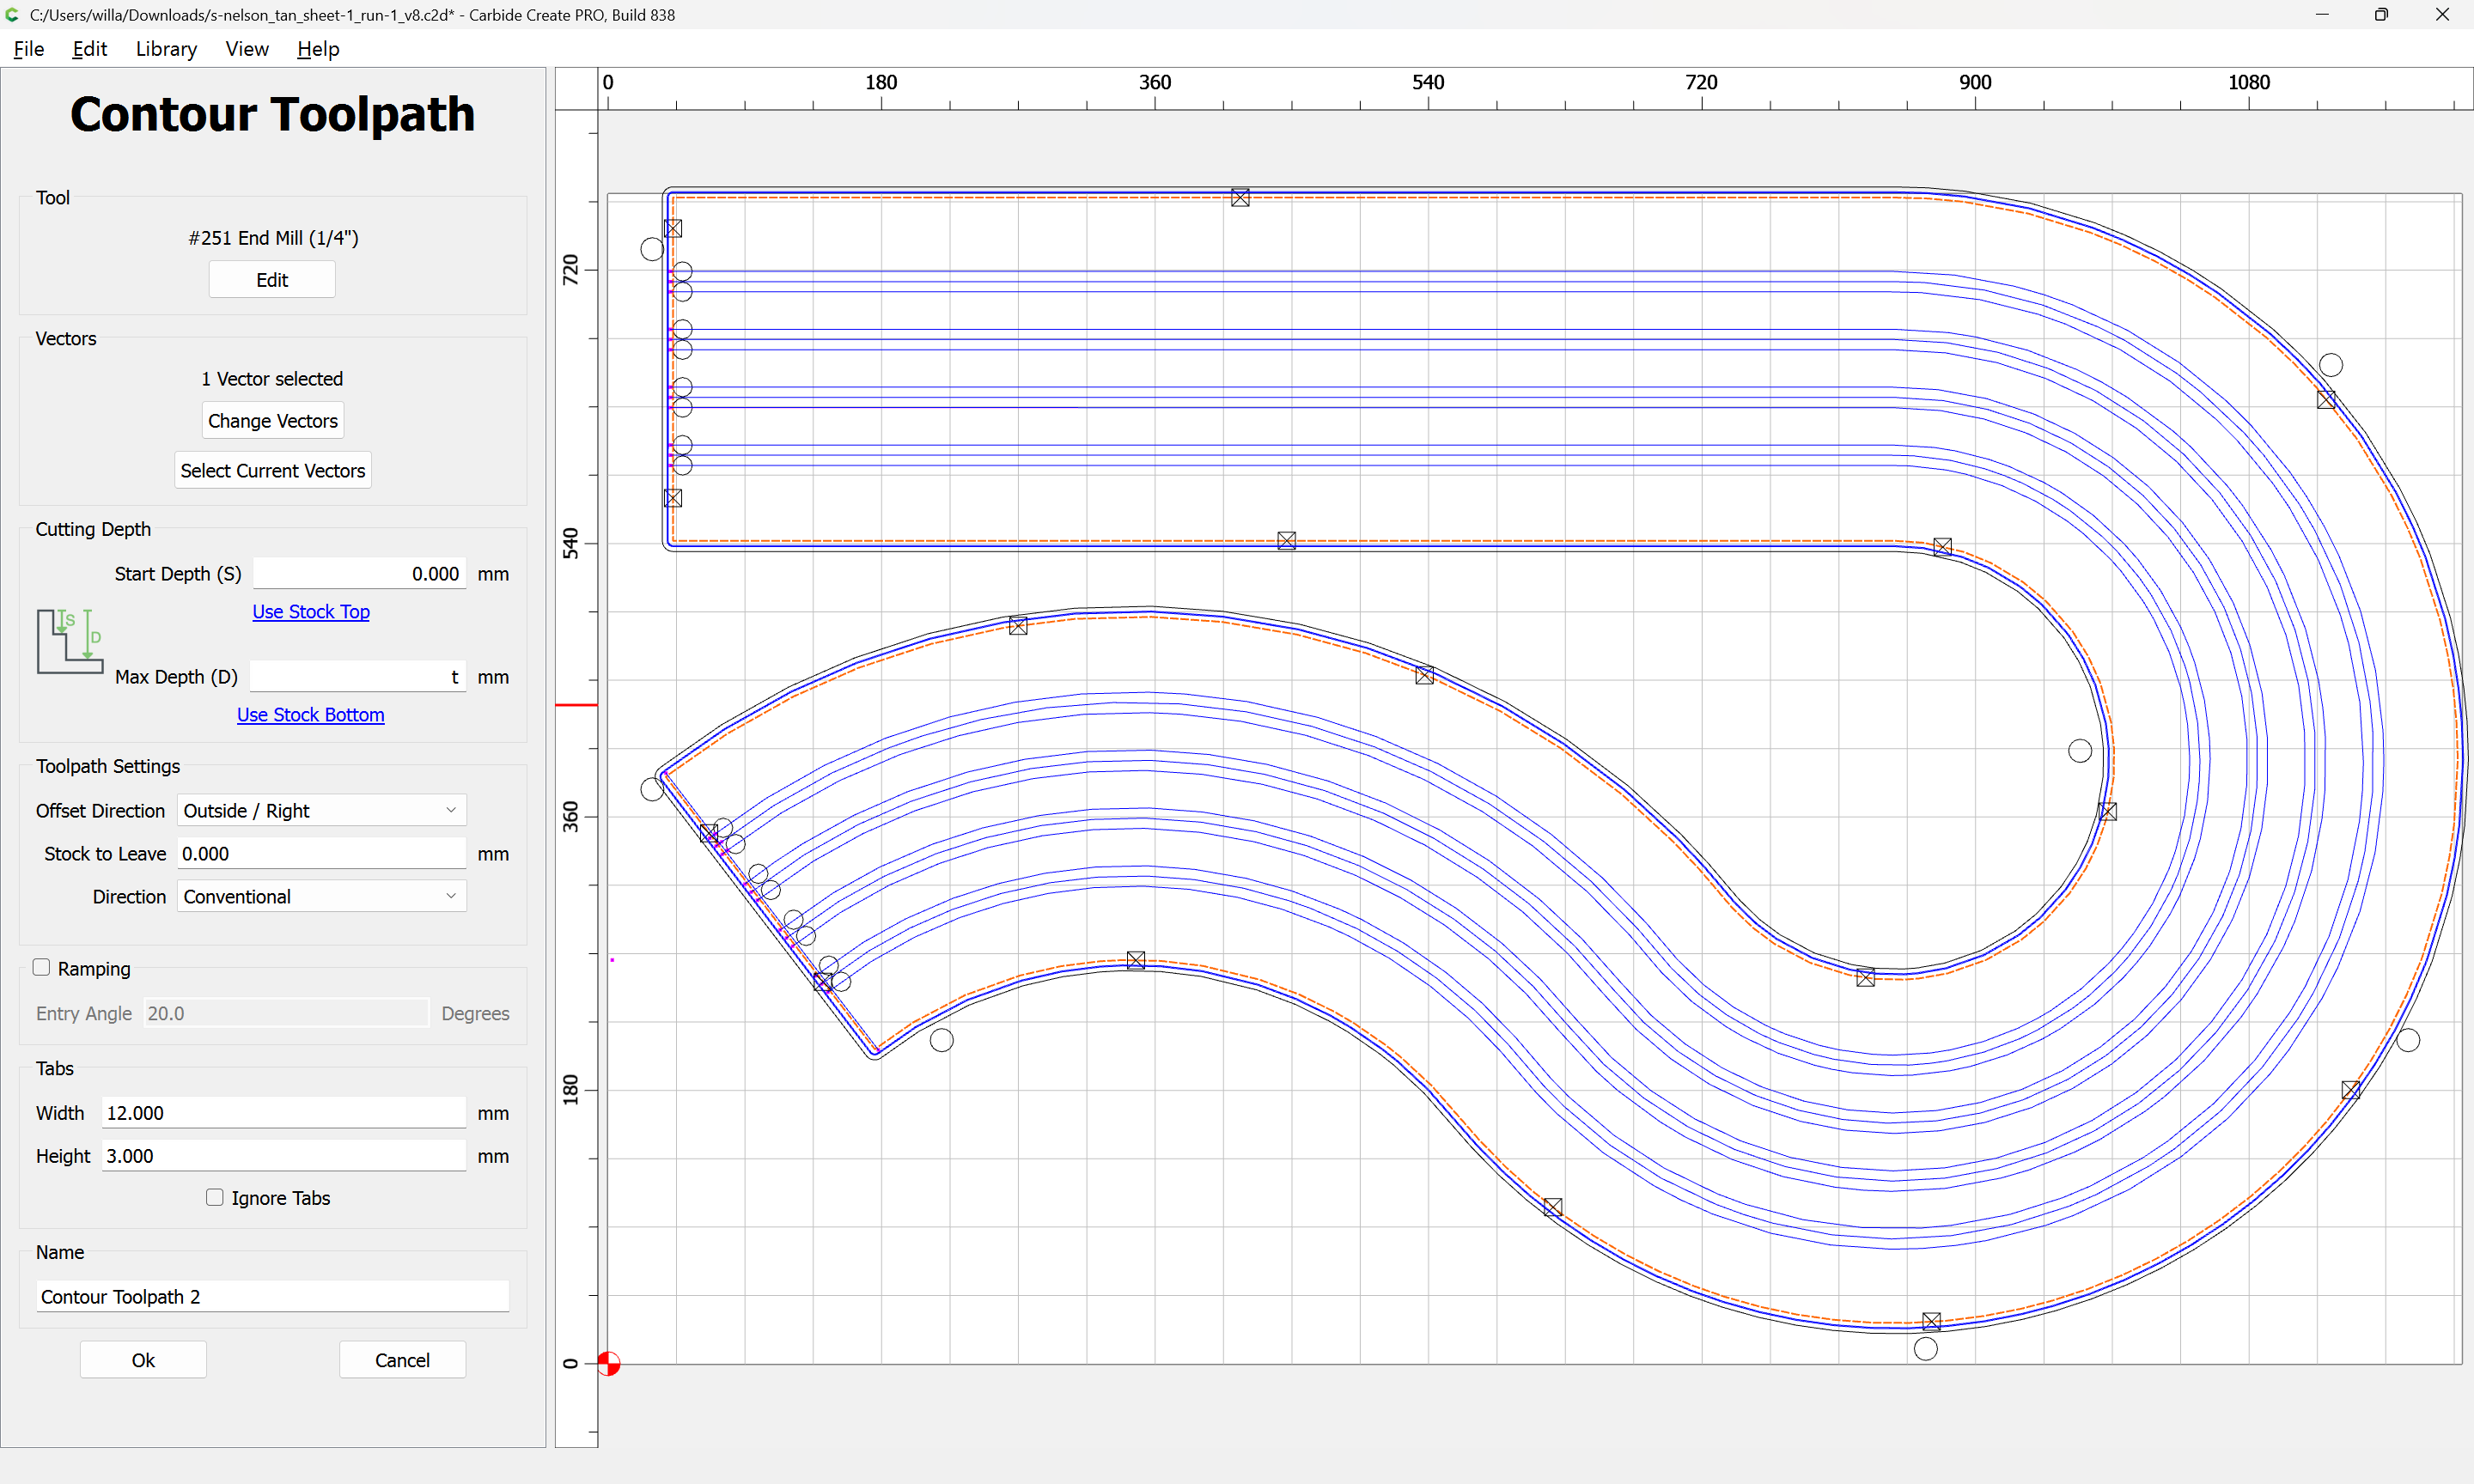Viewport: 2474px width, 1484px height.
Task: Click the Carbide Create app icon in title bar
Action: [x=13, y=14]
